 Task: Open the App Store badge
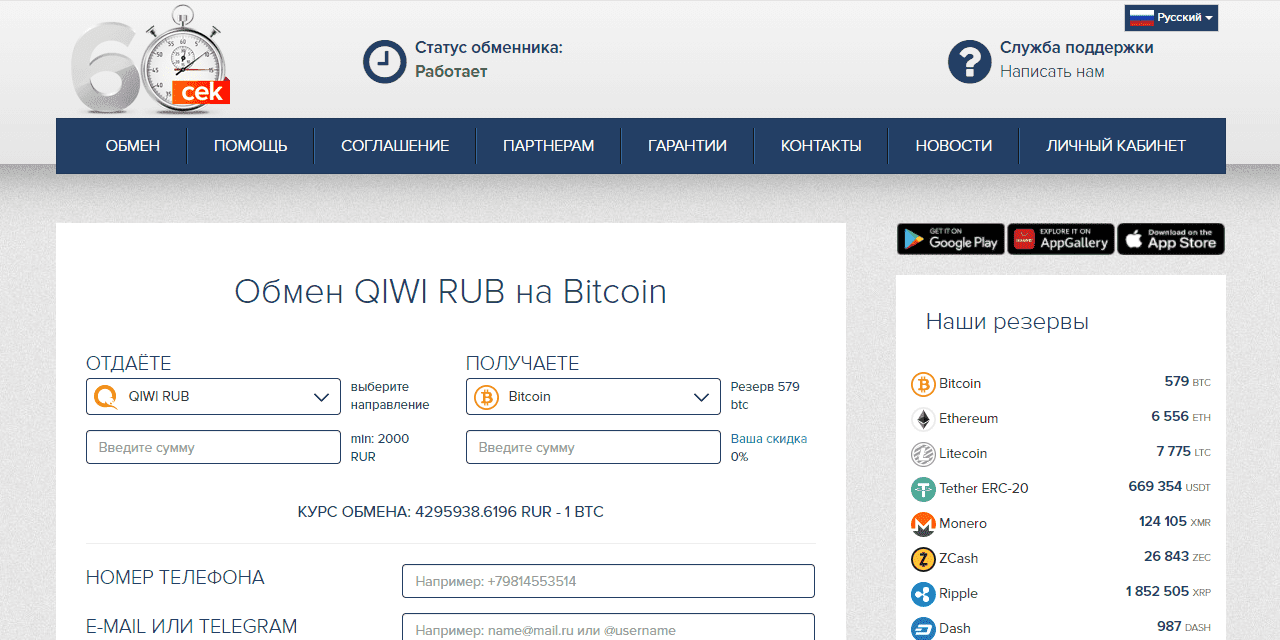pyautogui.click(x=1170, y=239)
